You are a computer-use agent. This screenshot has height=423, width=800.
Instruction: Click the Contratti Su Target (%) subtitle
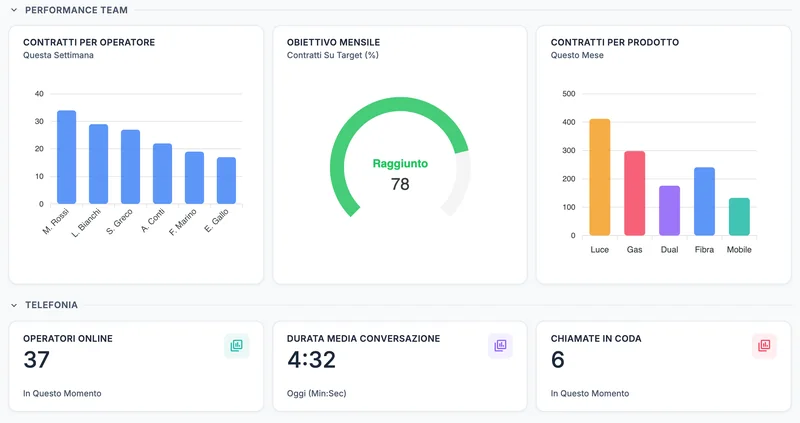pos(333,55)
